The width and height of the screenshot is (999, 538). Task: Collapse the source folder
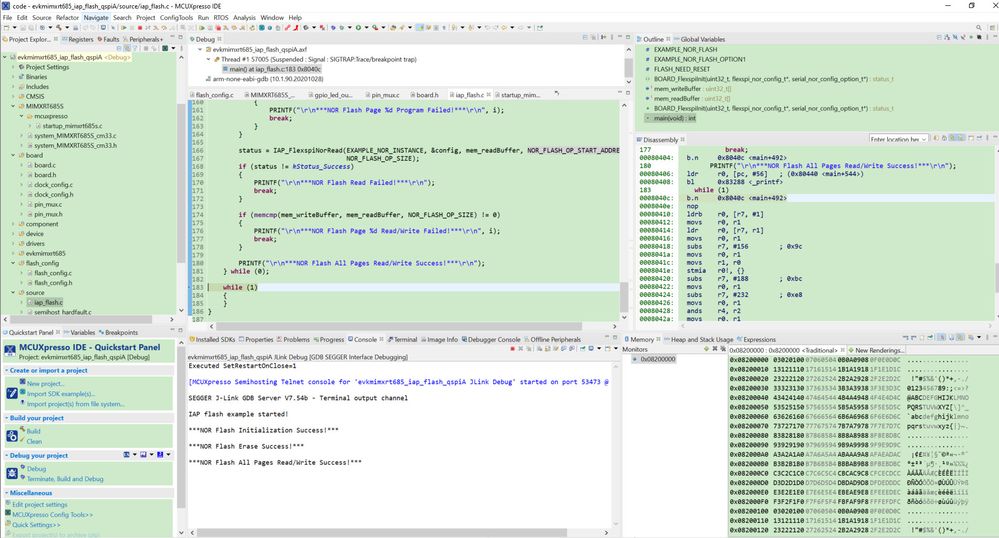[x=13, y=293]
